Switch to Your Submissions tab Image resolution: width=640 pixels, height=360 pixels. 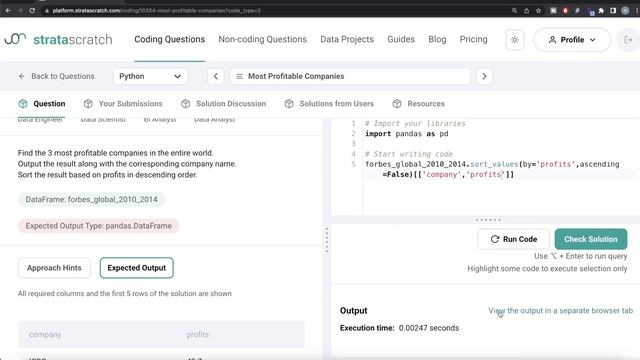(x=123, y=104)
